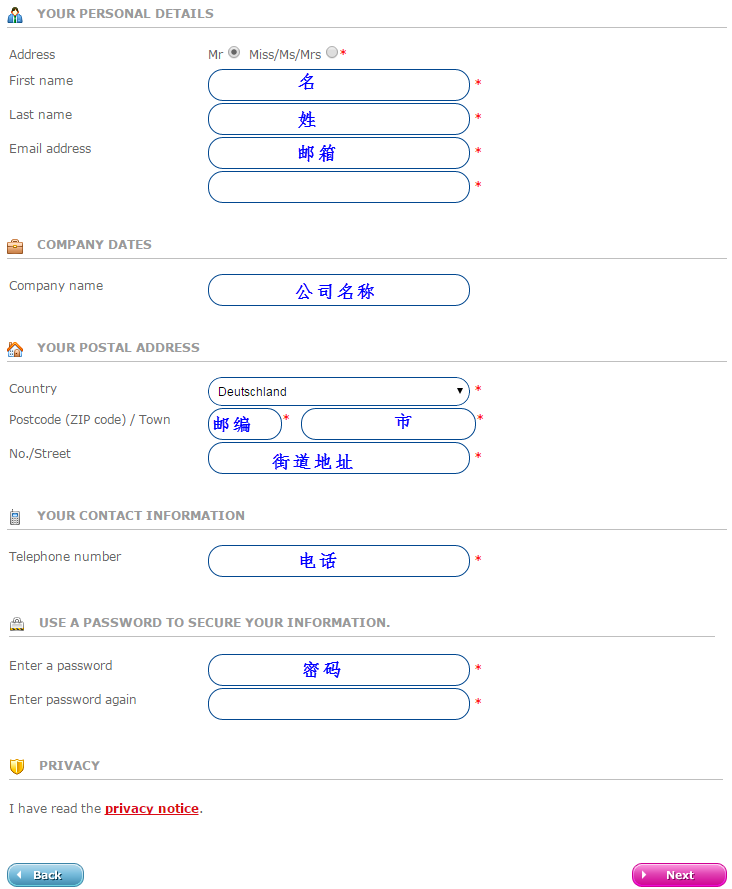Click the briefcase icon beside Company Dates

[x=15, y=246]
